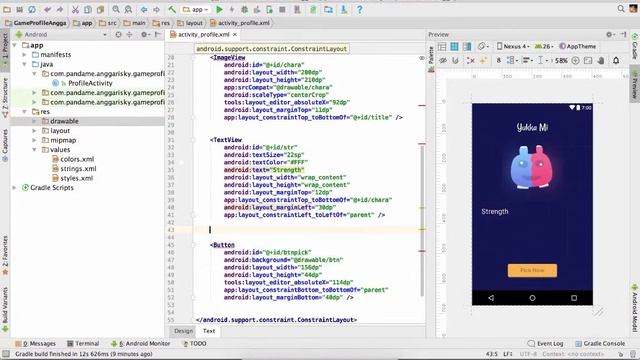Click the Synchronize toolbar icon
This screenshot has height=360, width=640.
[32, 9]
